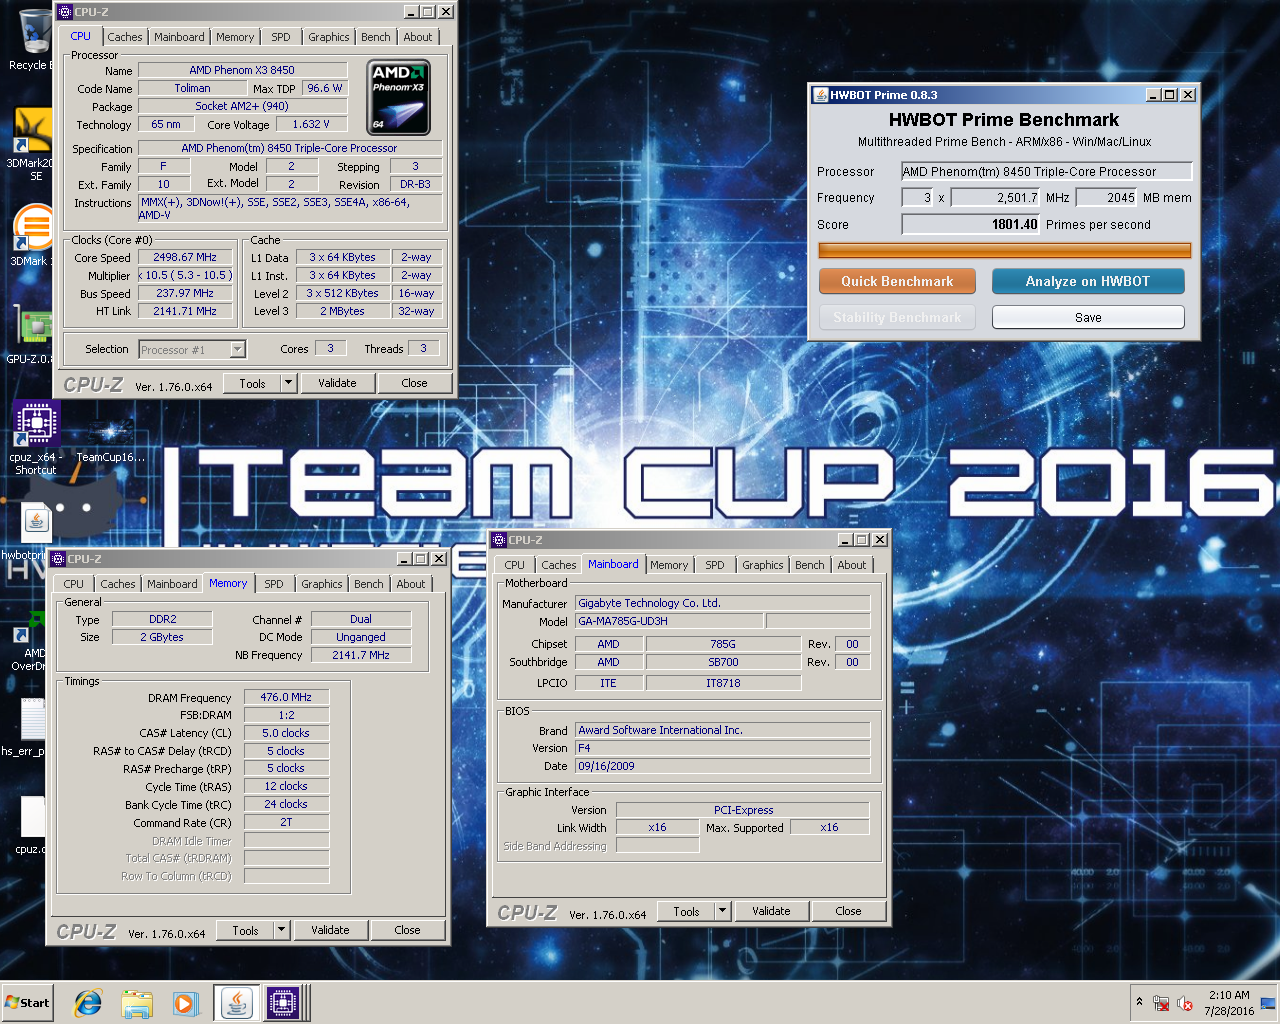This screenshot has width=1280, height=1024.
Task: Open the cpuz_x64 Shortcut desktop icon
Action: (x=36, y=437)
